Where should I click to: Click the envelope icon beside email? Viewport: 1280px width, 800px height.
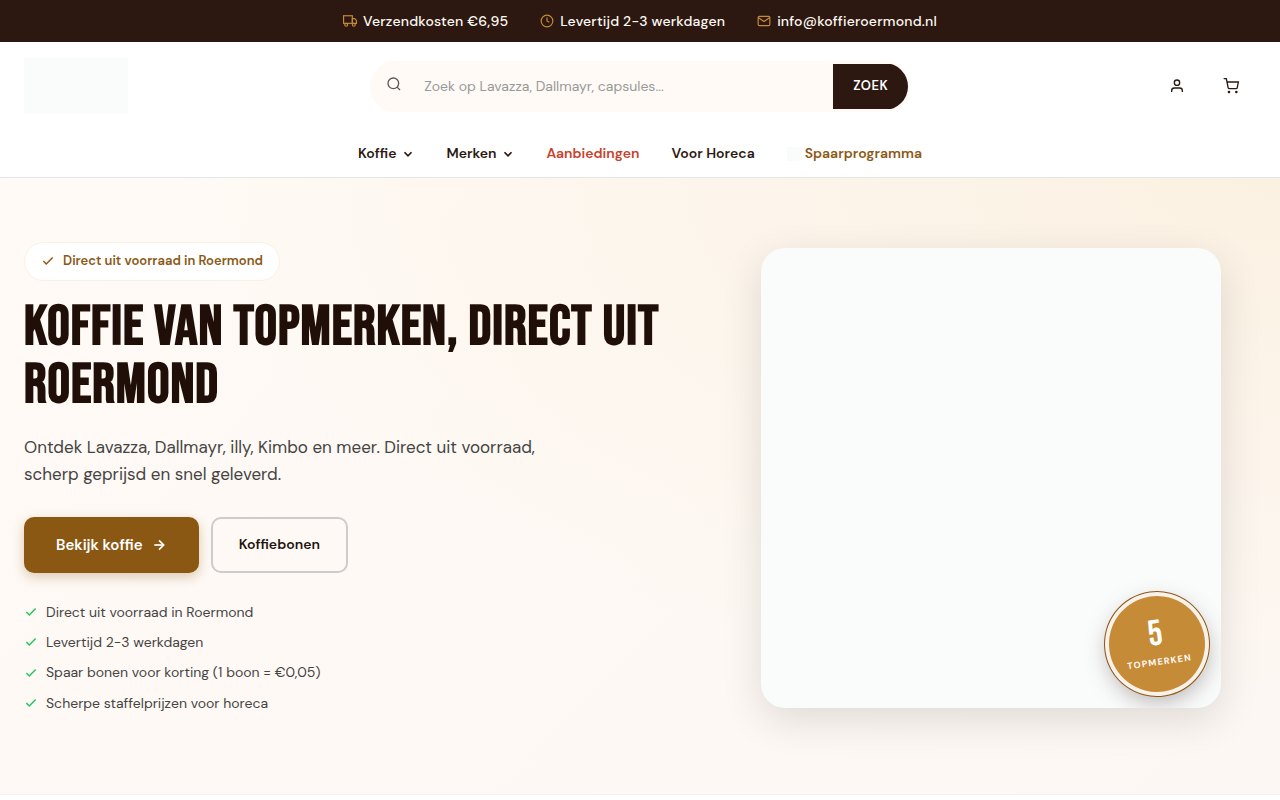point(764,21)
